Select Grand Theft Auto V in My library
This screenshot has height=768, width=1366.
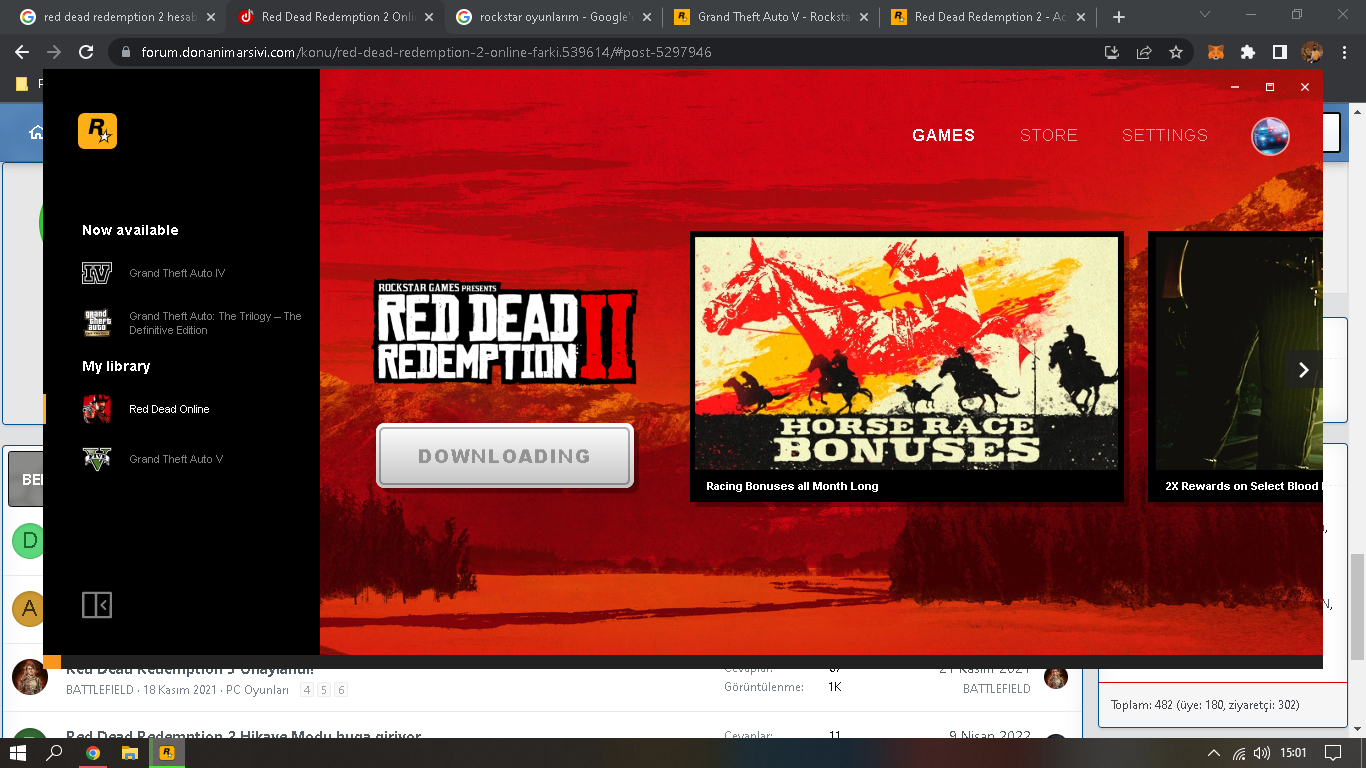point(176,459)
